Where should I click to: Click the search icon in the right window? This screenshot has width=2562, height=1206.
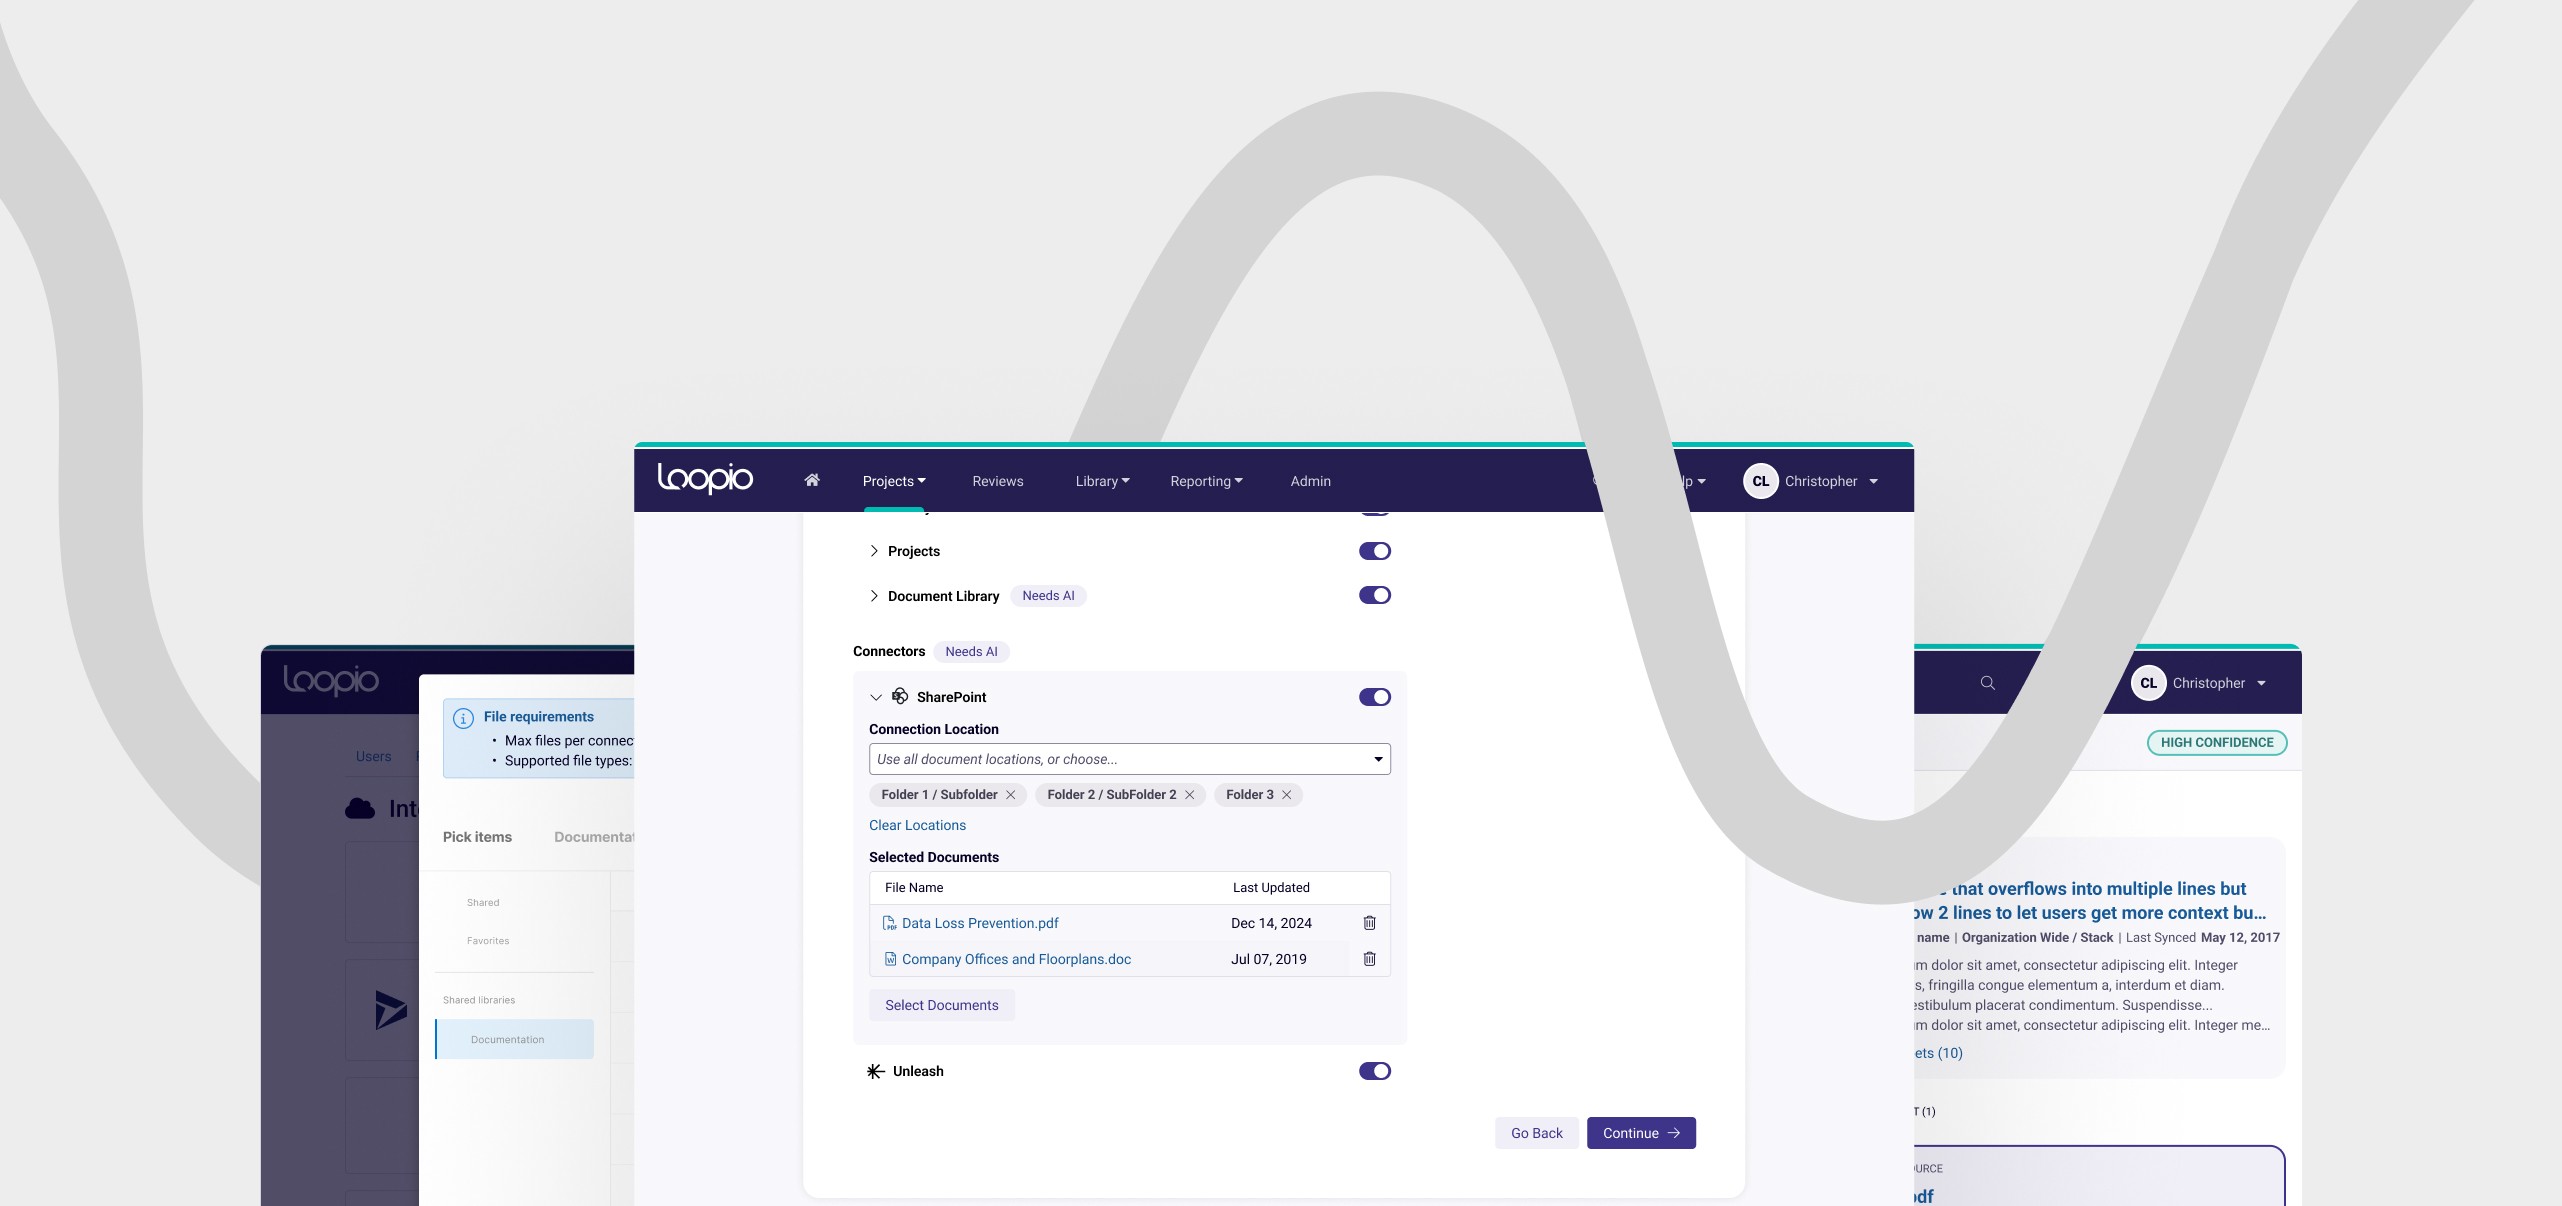pyautogui.click(x=1987, y=683)
